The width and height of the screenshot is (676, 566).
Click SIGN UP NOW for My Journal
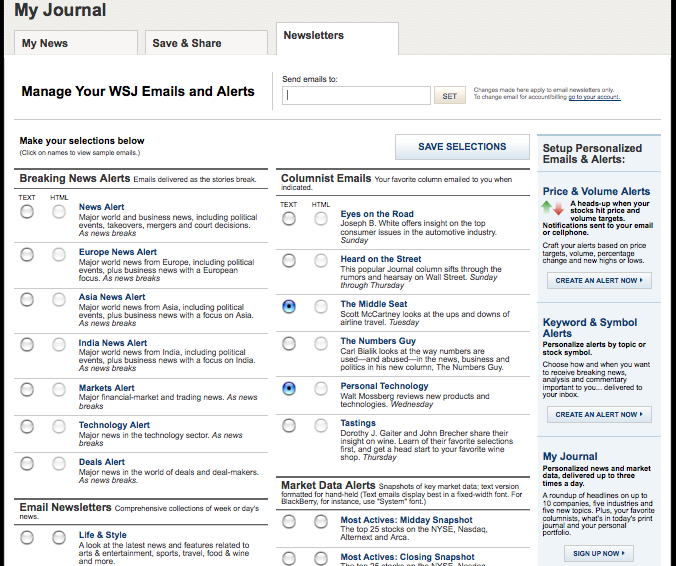click(x=599, y=553)
